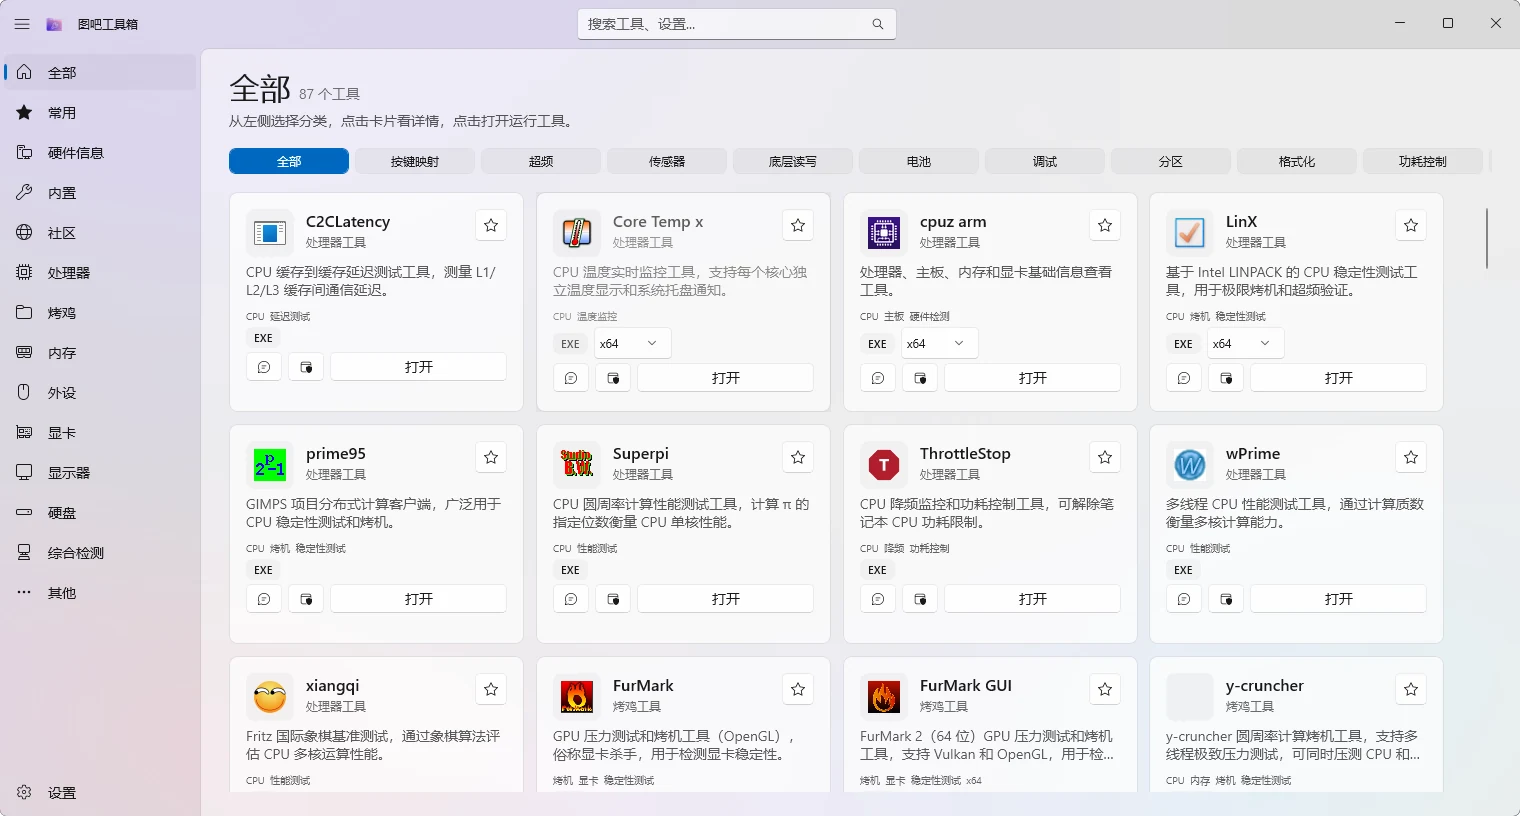1520x816 pixels.
Task: Click 打开 on the wPrime card
Action: (x=1339, y=599)
